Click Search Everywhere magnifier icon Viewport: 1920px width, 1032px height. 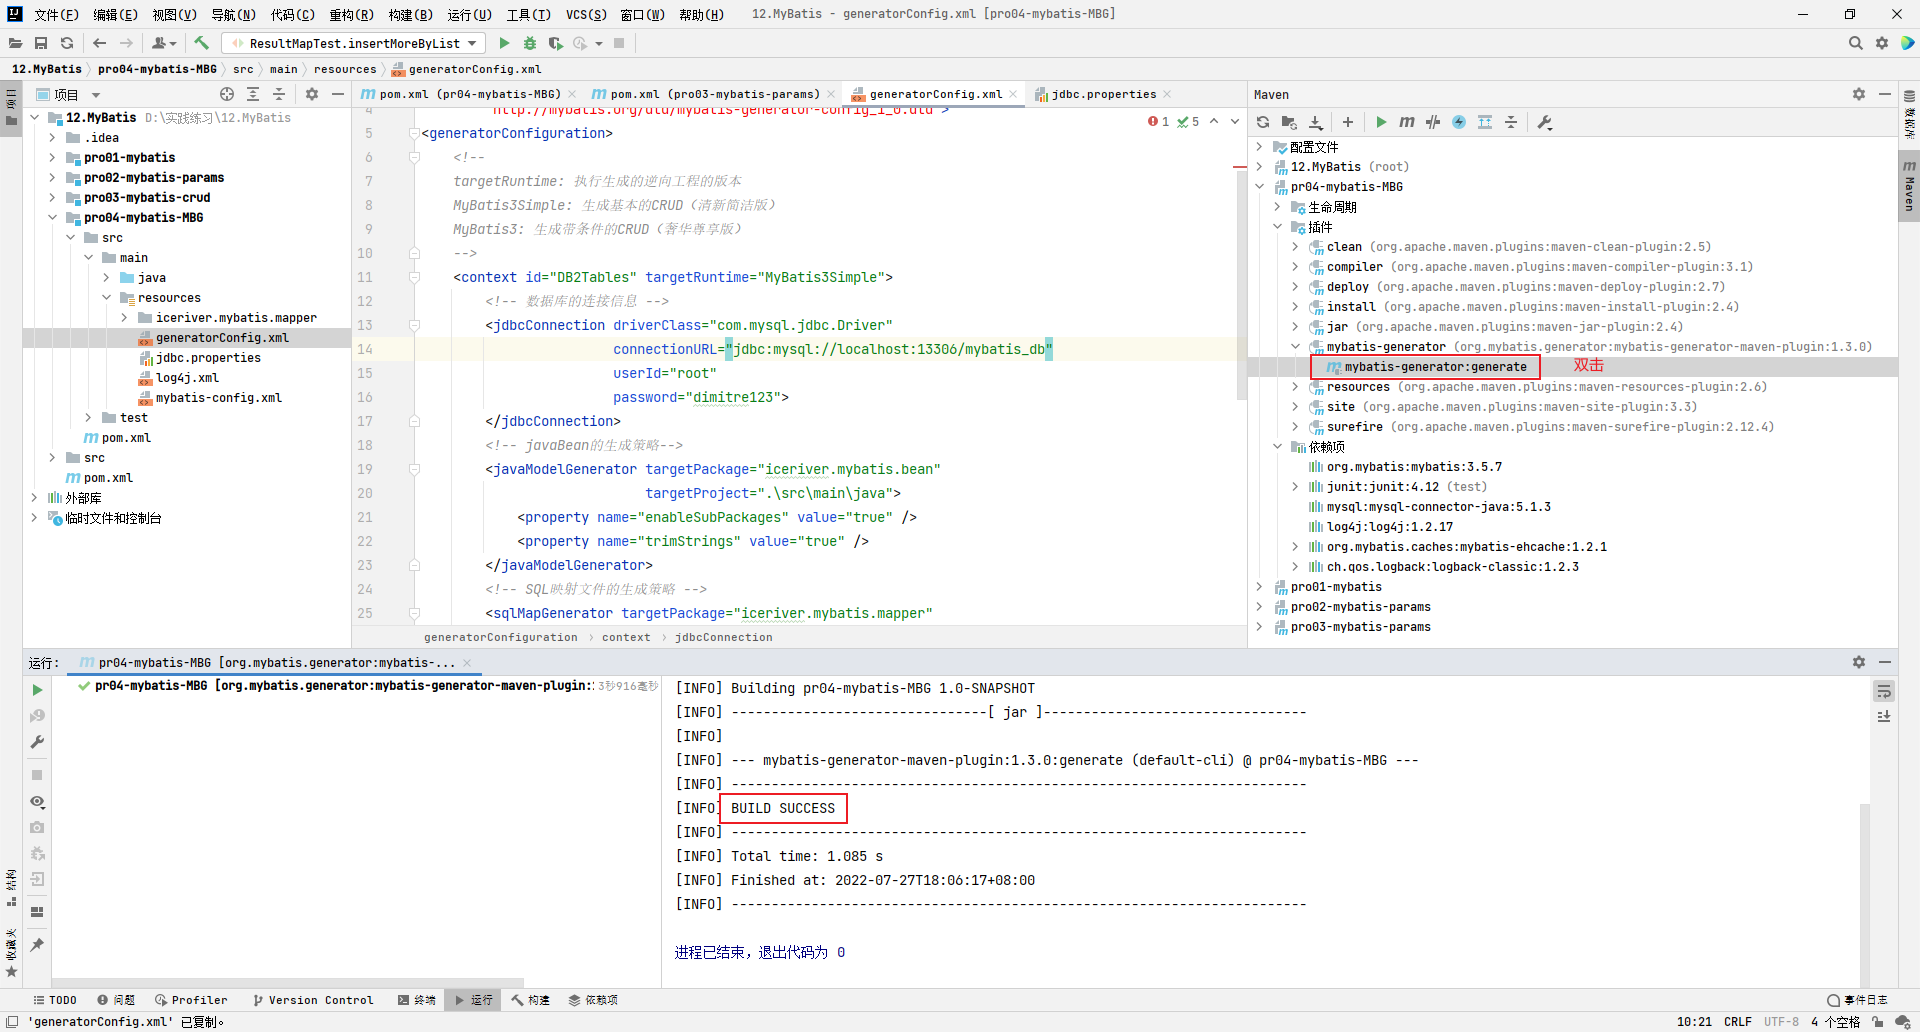click(x=1856, y=43)
